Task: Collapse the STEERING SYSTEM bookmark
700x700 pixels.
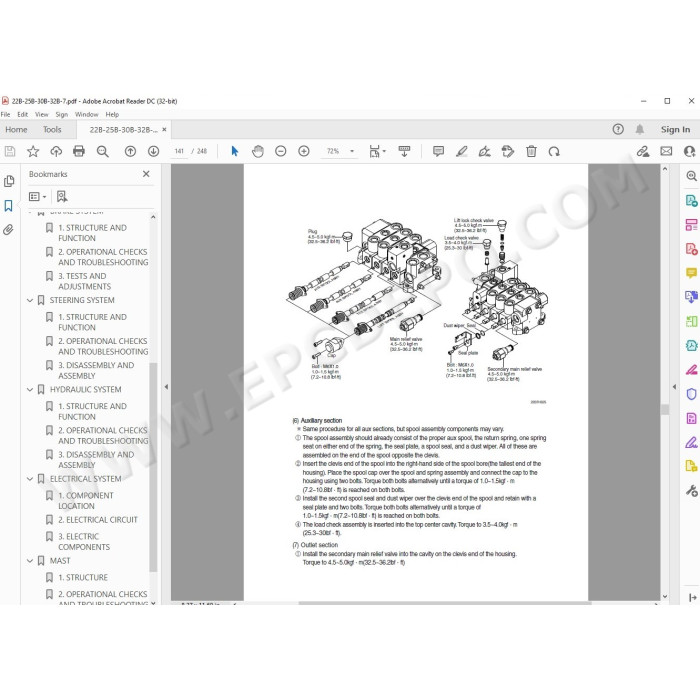Action: pyautogui.click(x=30, y=300)
